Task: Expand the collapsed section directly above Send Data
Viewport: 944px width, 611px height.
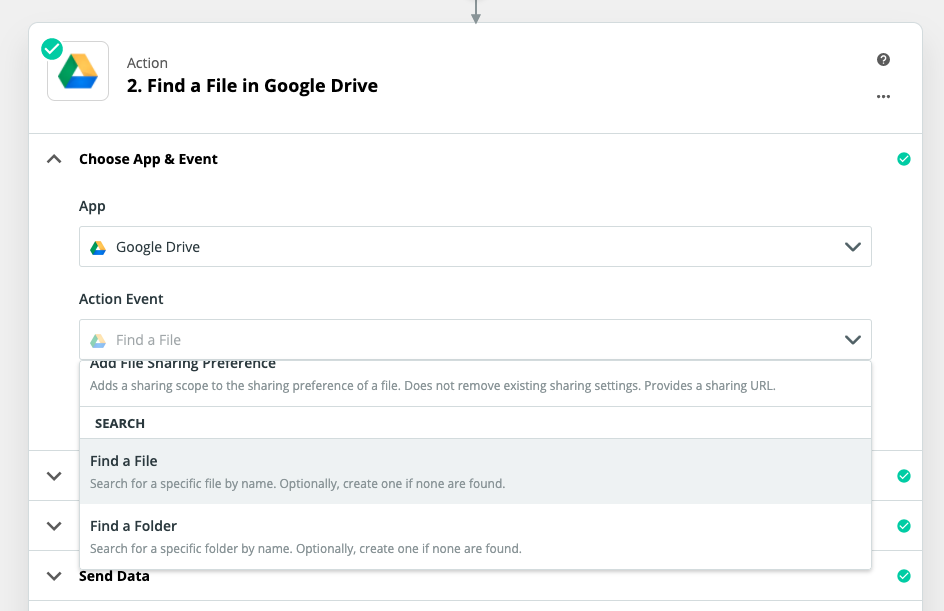Action: tap(54, 526)
